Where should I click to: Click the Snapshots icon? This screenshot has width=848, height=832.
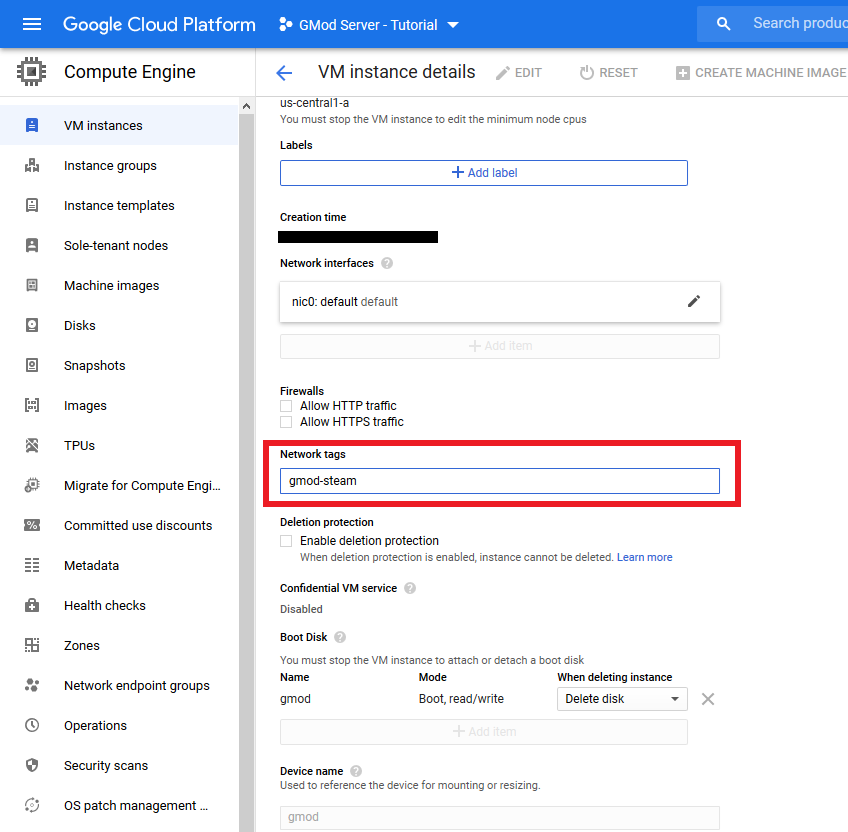32,365
